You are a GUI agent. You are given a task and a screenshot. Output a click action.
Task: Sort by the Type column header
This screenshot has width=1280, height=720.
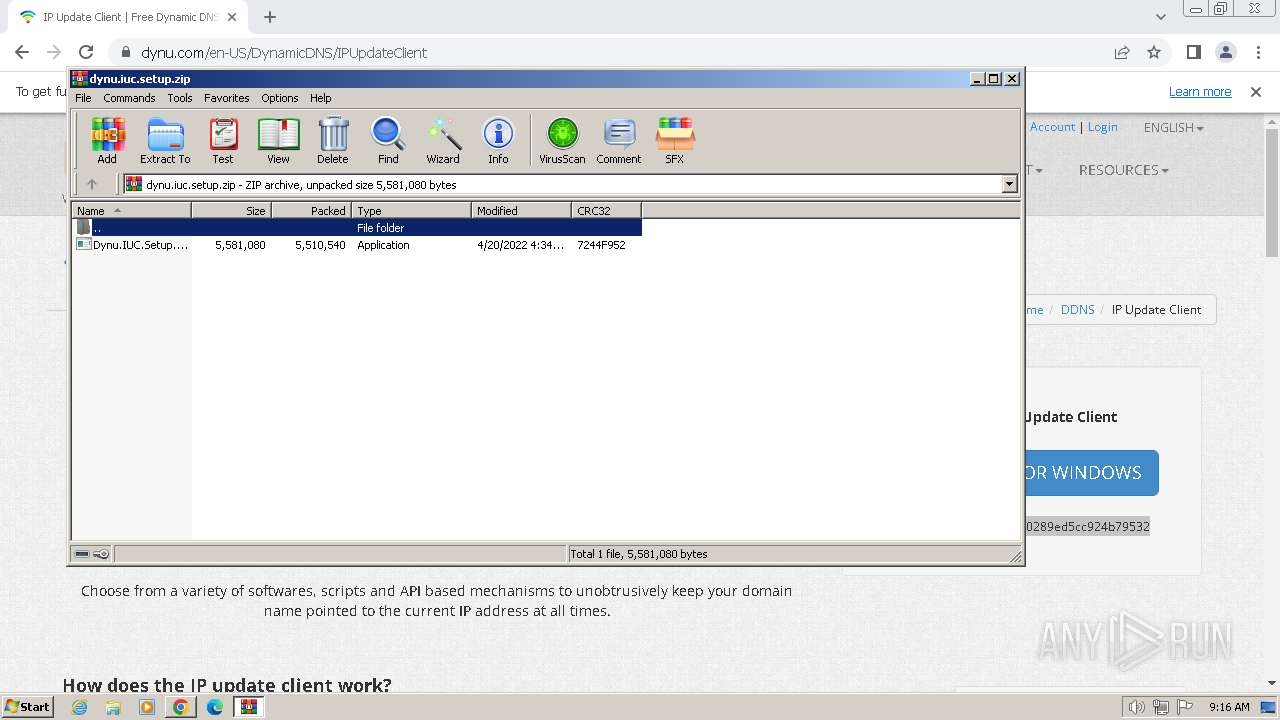click(x=411, y=210)
